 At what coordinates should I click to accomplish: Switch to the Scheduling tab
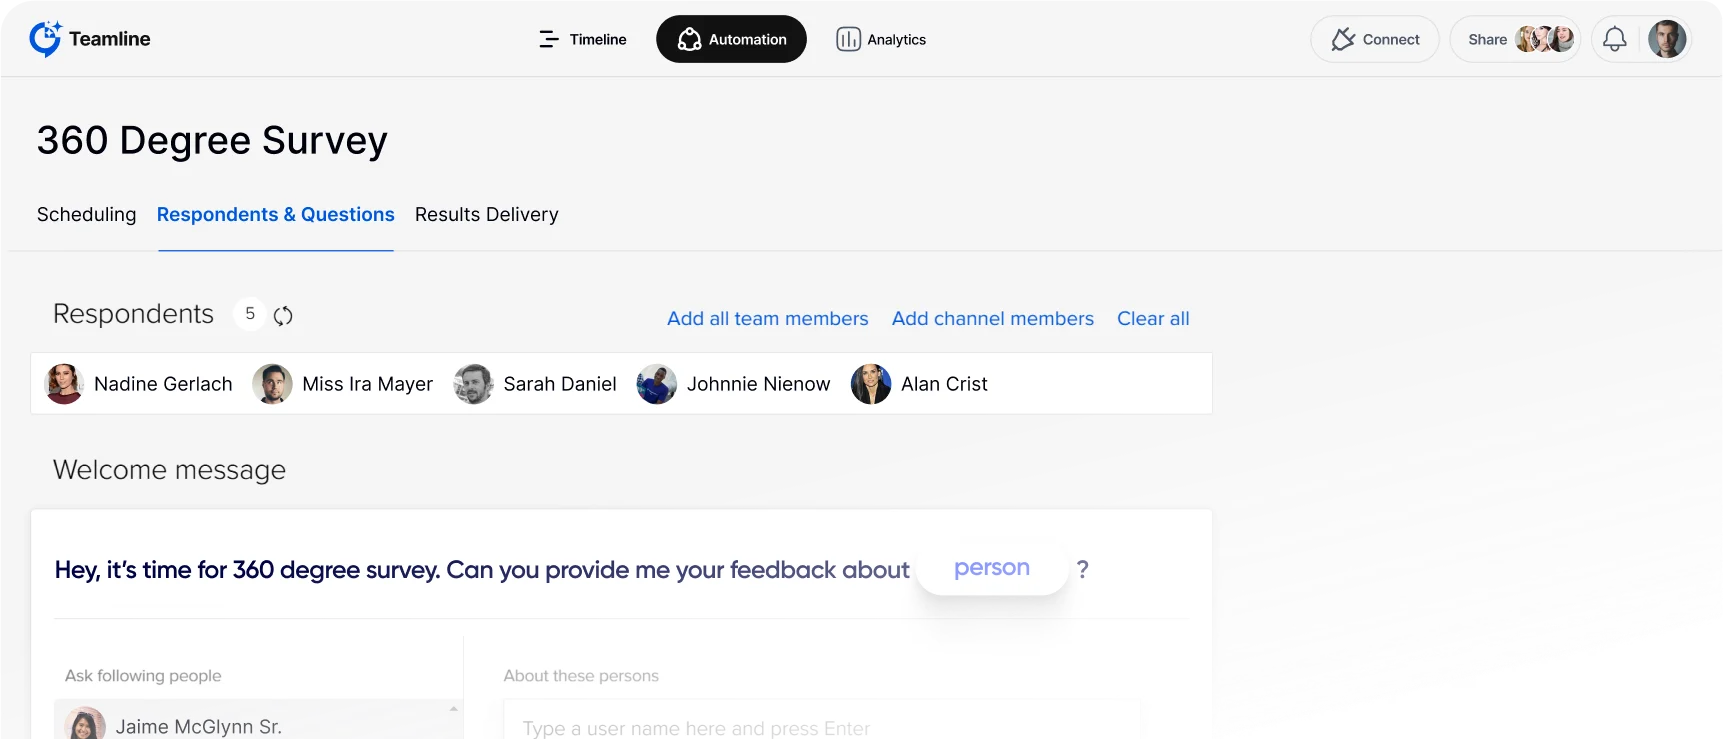86,214
